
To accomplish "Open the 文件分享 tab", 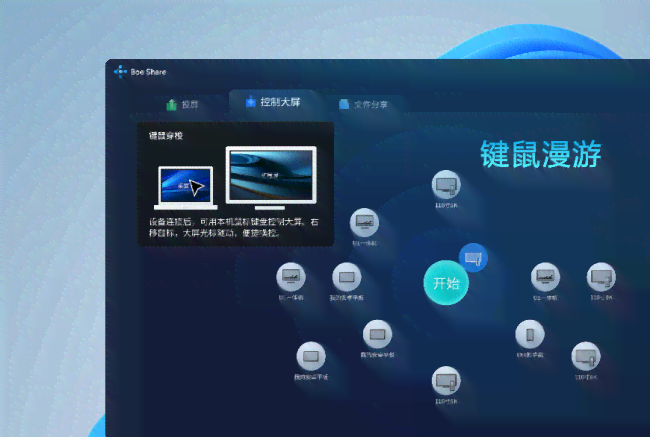I will (363, 104).
